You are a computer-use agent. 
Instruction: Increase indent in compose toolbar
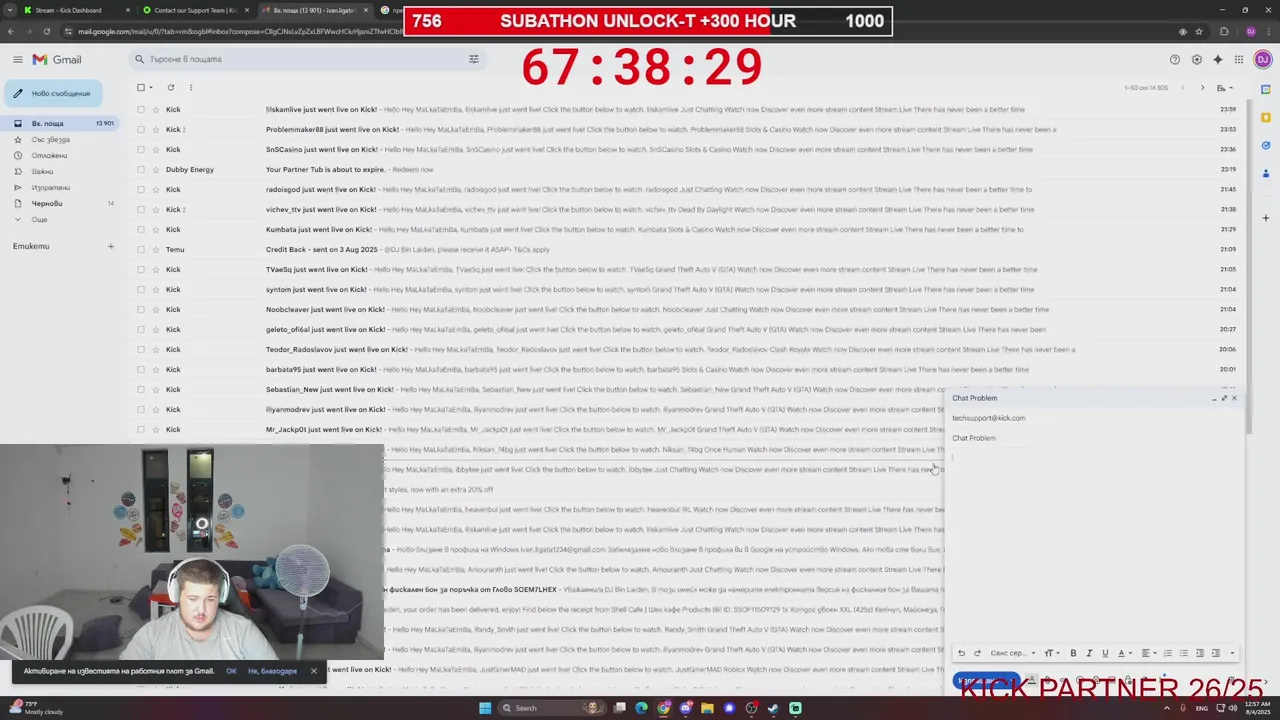1215,653
